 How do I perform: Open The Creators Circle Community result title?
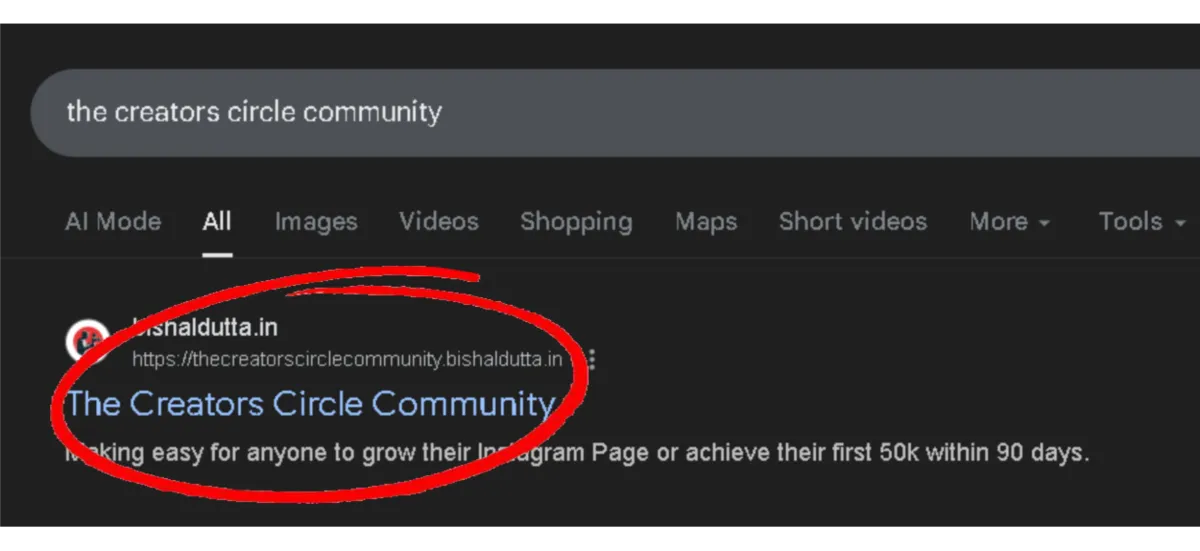coord(310,404)
